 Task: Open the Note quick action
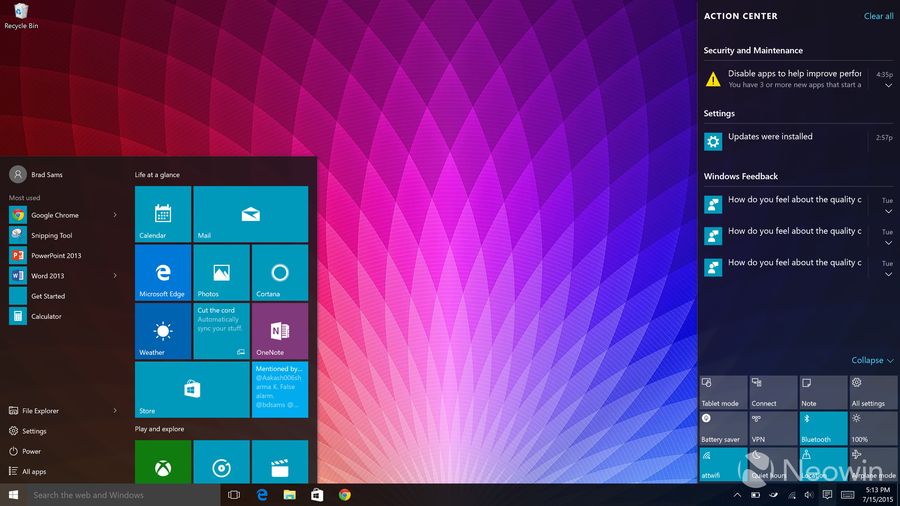click(823, 392)
